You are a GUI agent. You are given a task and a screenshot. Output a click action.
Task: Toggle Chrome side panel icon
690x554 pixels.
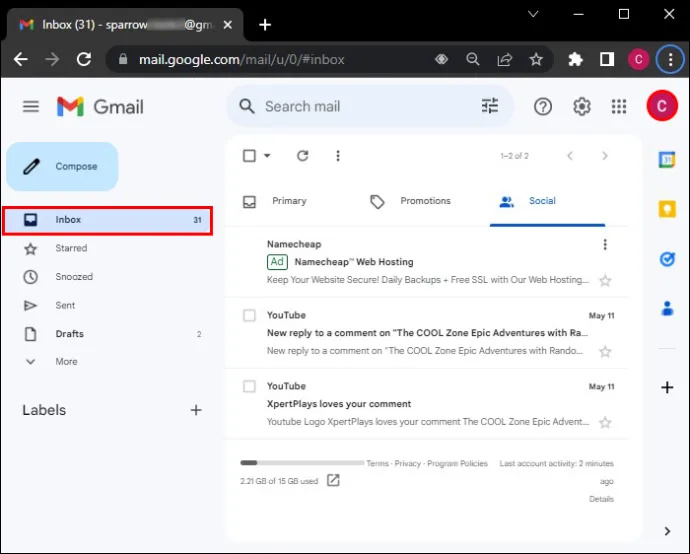[607, 59]
